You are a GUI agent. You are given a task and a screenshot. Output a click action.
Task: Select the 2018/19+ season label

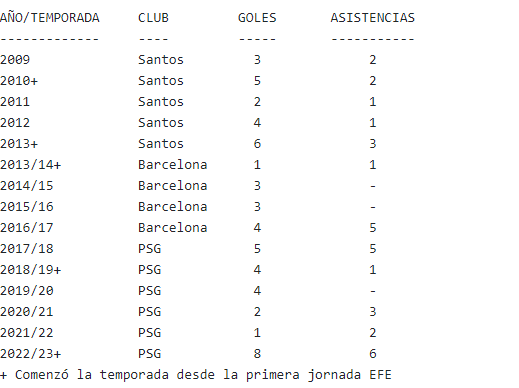click(31, 270)
